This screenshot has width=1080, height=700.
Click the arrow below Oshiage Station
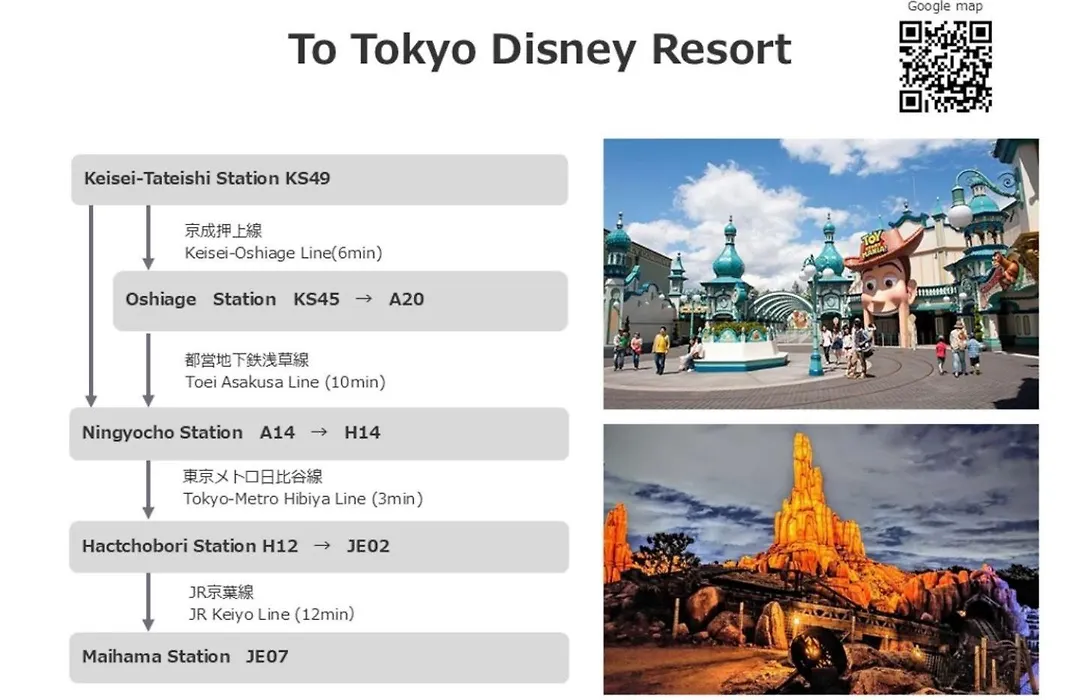click(148, 369)
